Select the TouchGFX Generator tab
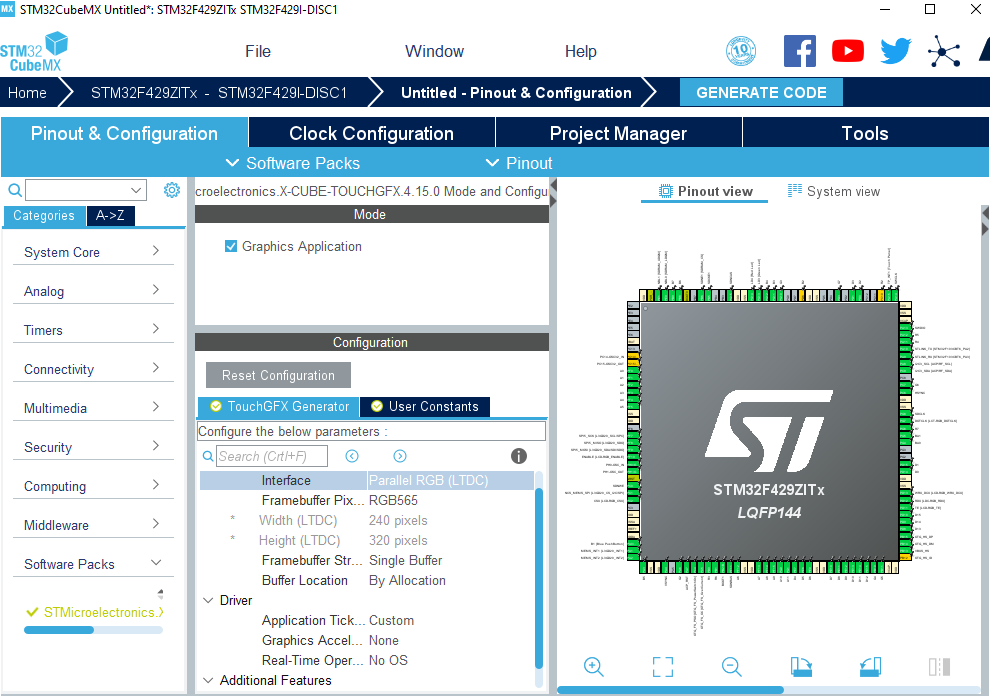Screen dimensions: 990x697 [278, 407]
